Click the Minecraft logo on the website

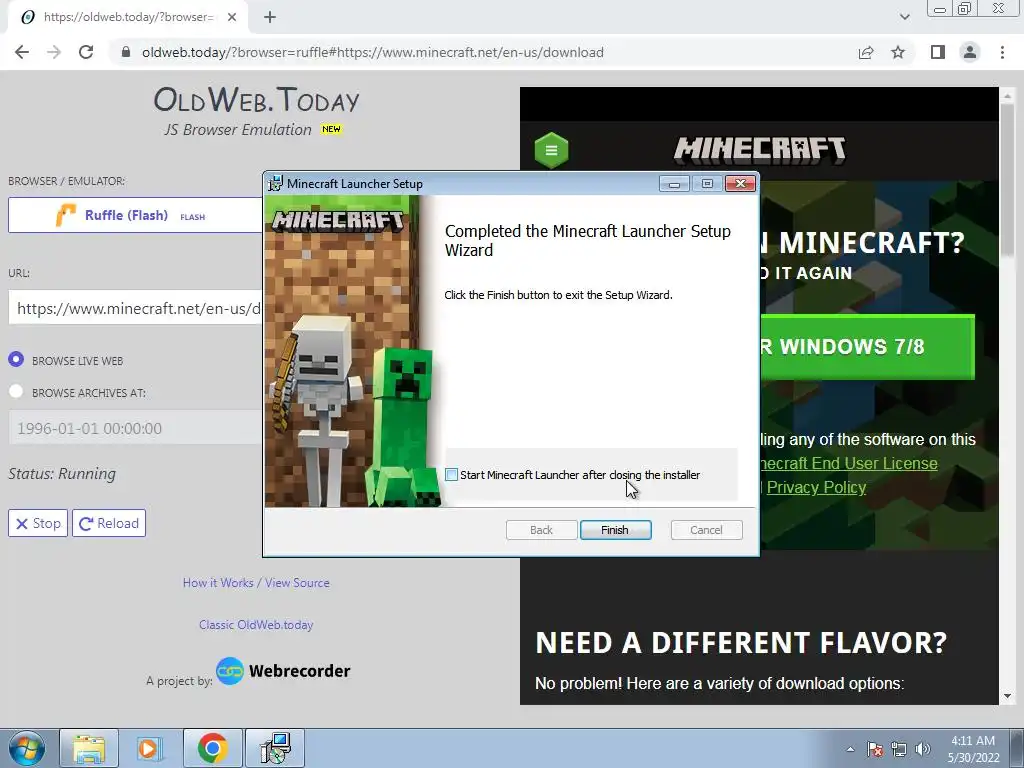point(760,150)
